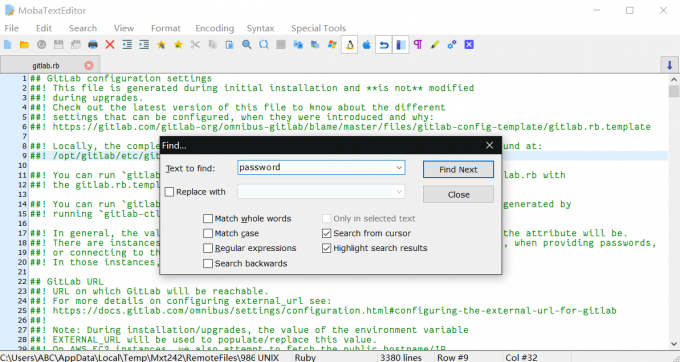Create a new file with toolbar icon
The image size is (680, 362).
coord(7,44)
